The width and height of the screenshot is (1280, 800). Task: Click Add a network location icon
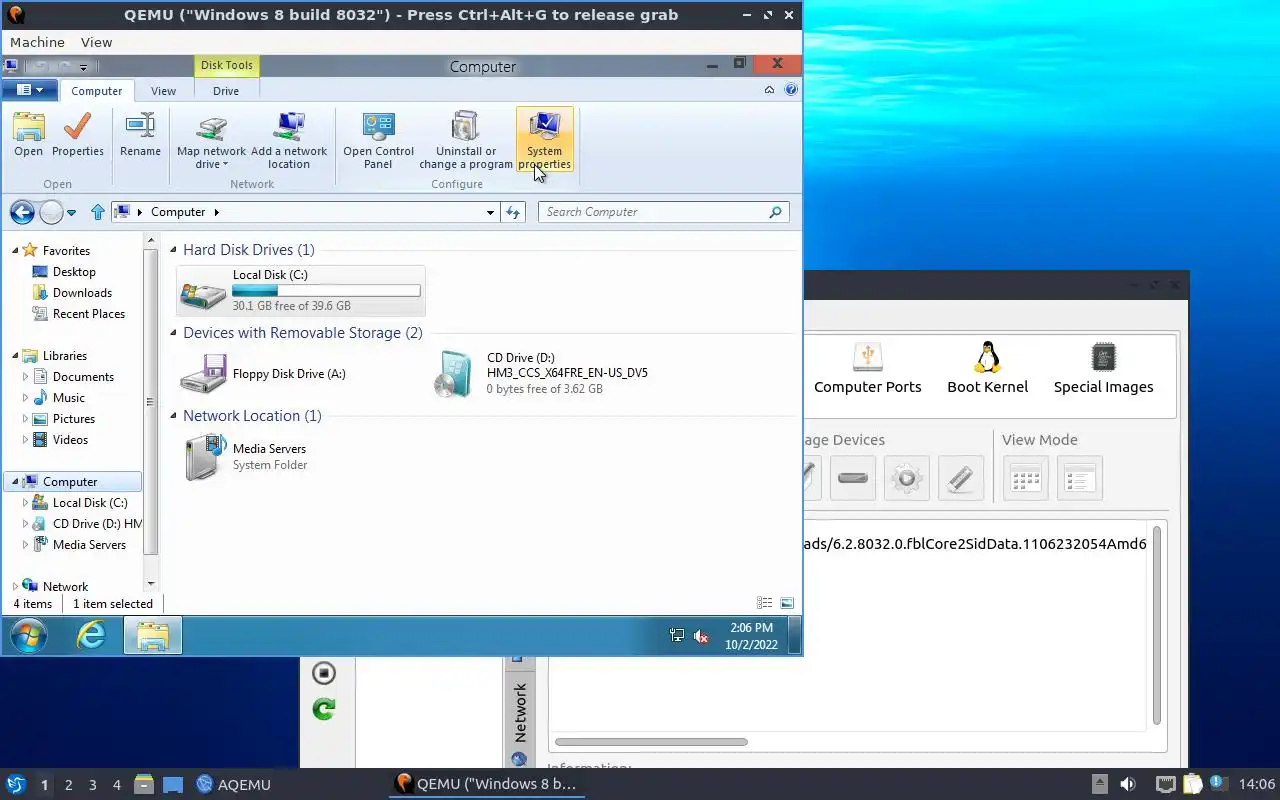(289, 127)
